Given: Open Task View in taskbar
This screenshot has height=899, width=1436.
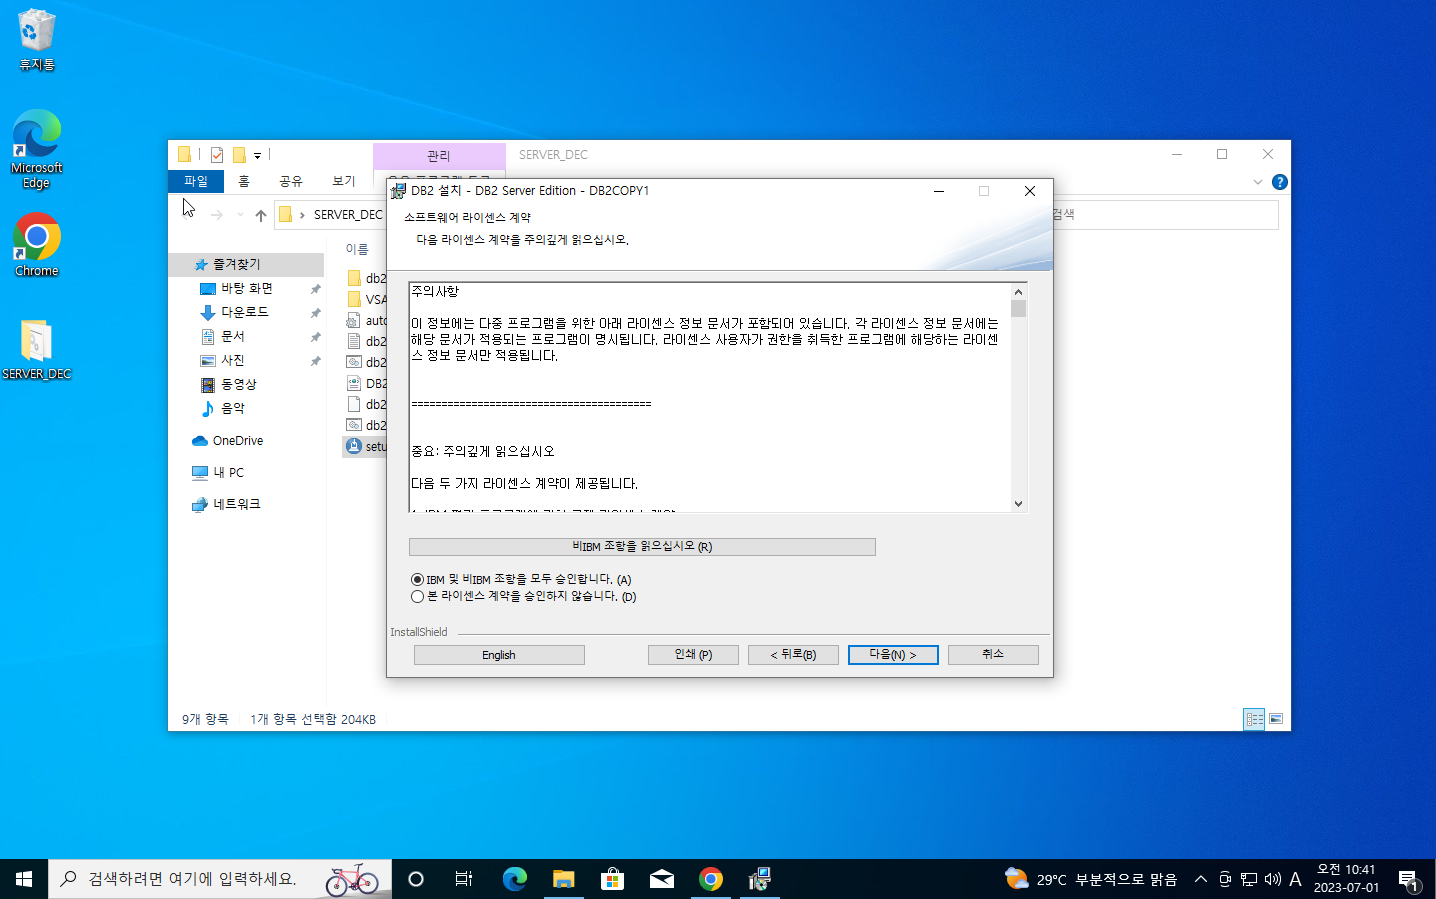Looking at the screenshot, I should pos(464,879).
